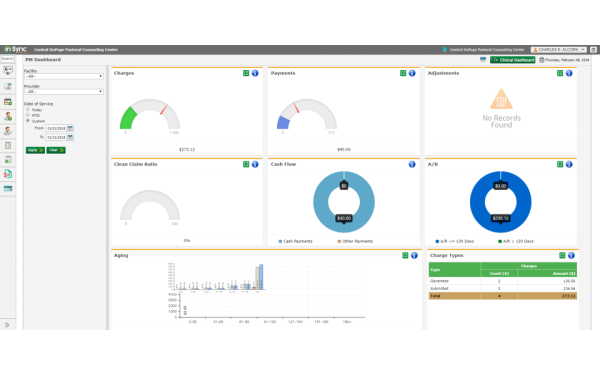This screenshot has height=375, width=600.
Task: Click the screen icon beside Clinical Dashboard
Action: (x=483, y=60)
